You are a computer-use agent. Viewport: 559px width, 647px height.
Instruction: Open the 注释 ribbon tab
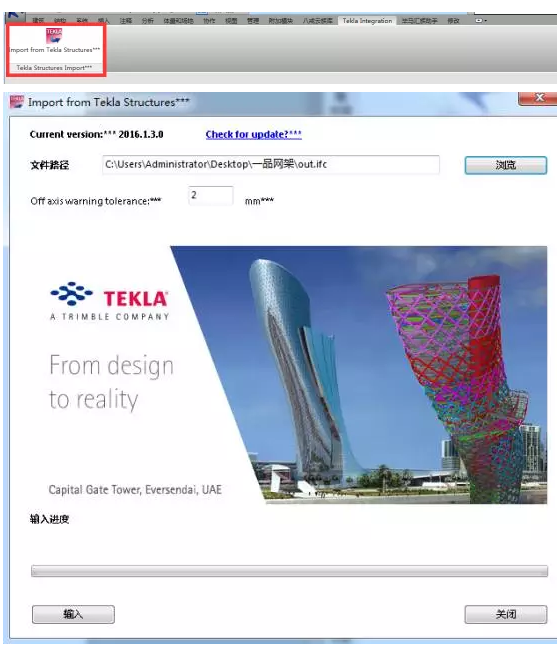126,21
